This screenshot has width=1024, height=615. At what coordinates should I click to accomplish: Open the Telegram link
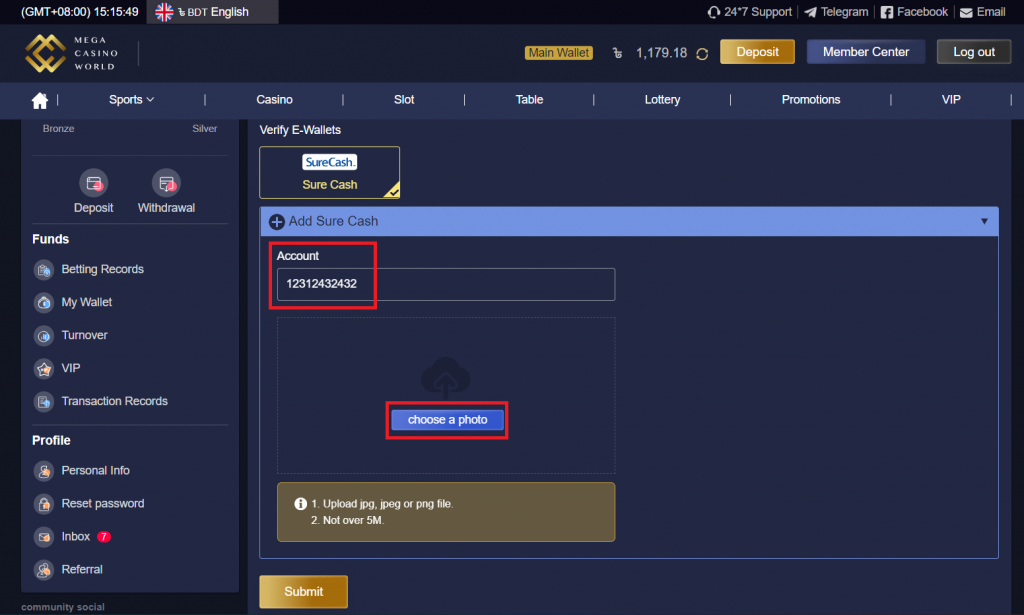[844, 12]
